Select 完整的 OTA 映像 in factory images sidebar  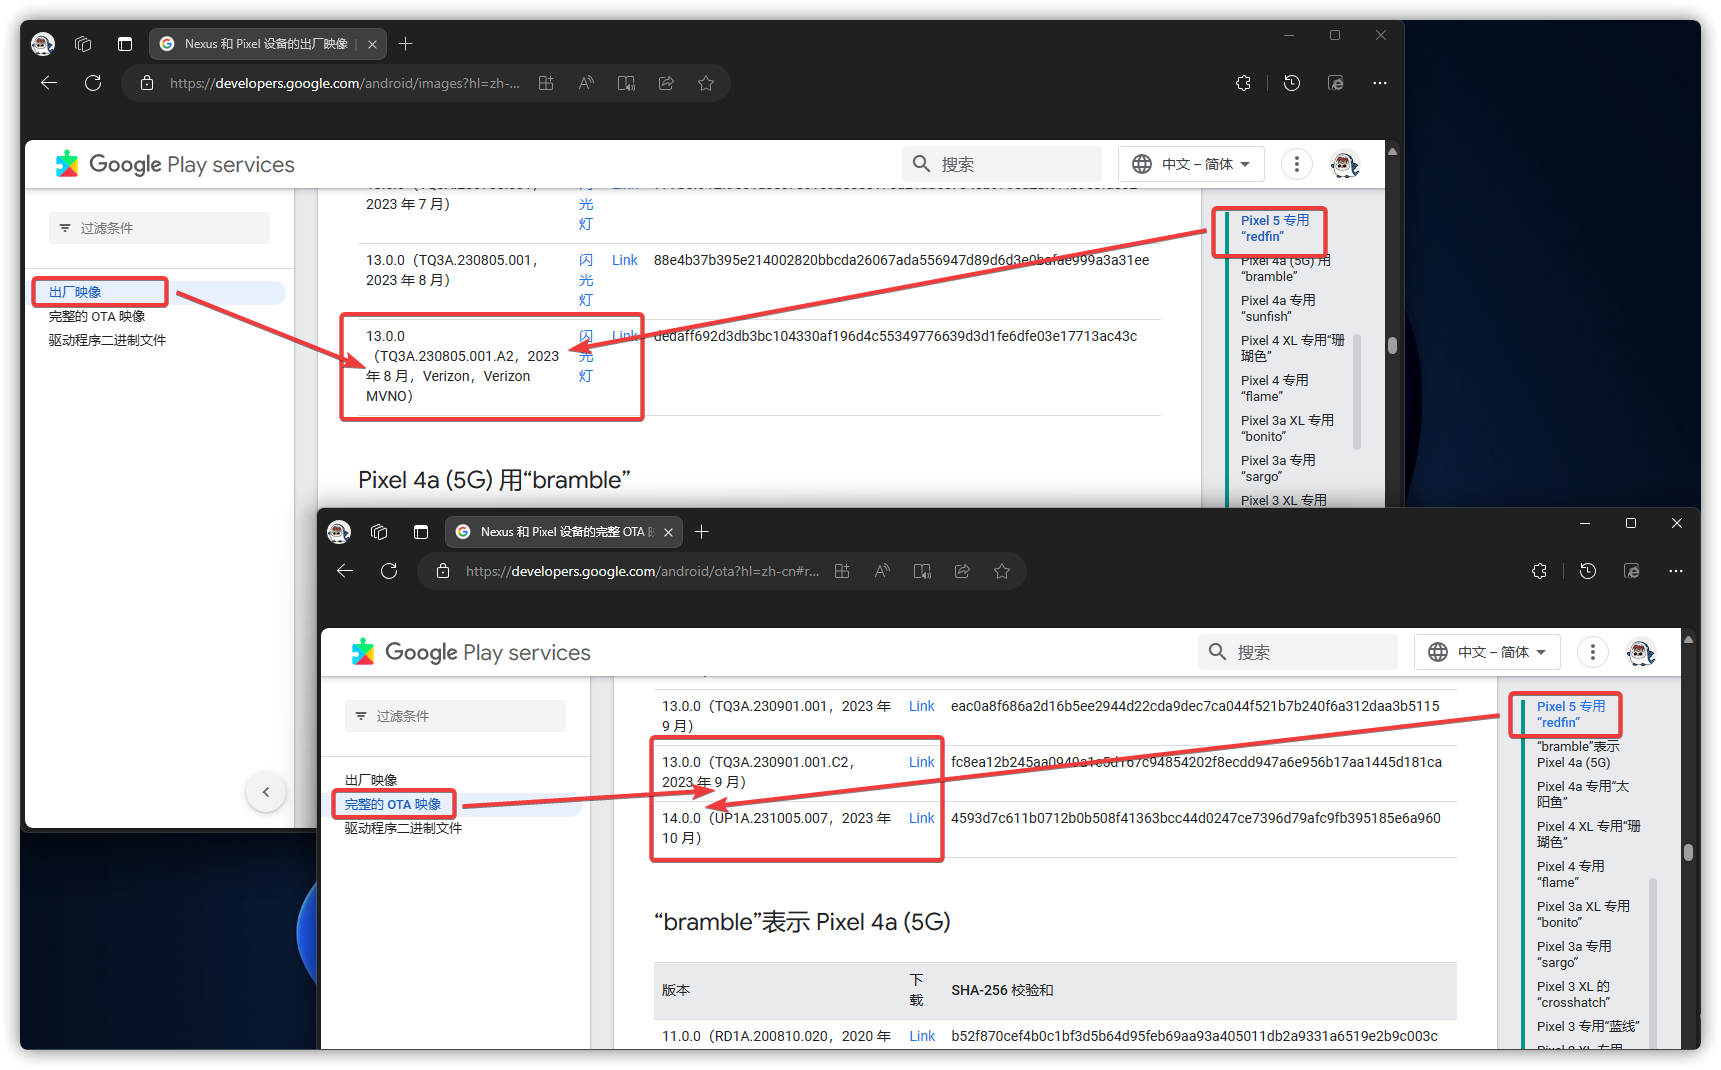(x=97, y=316)
